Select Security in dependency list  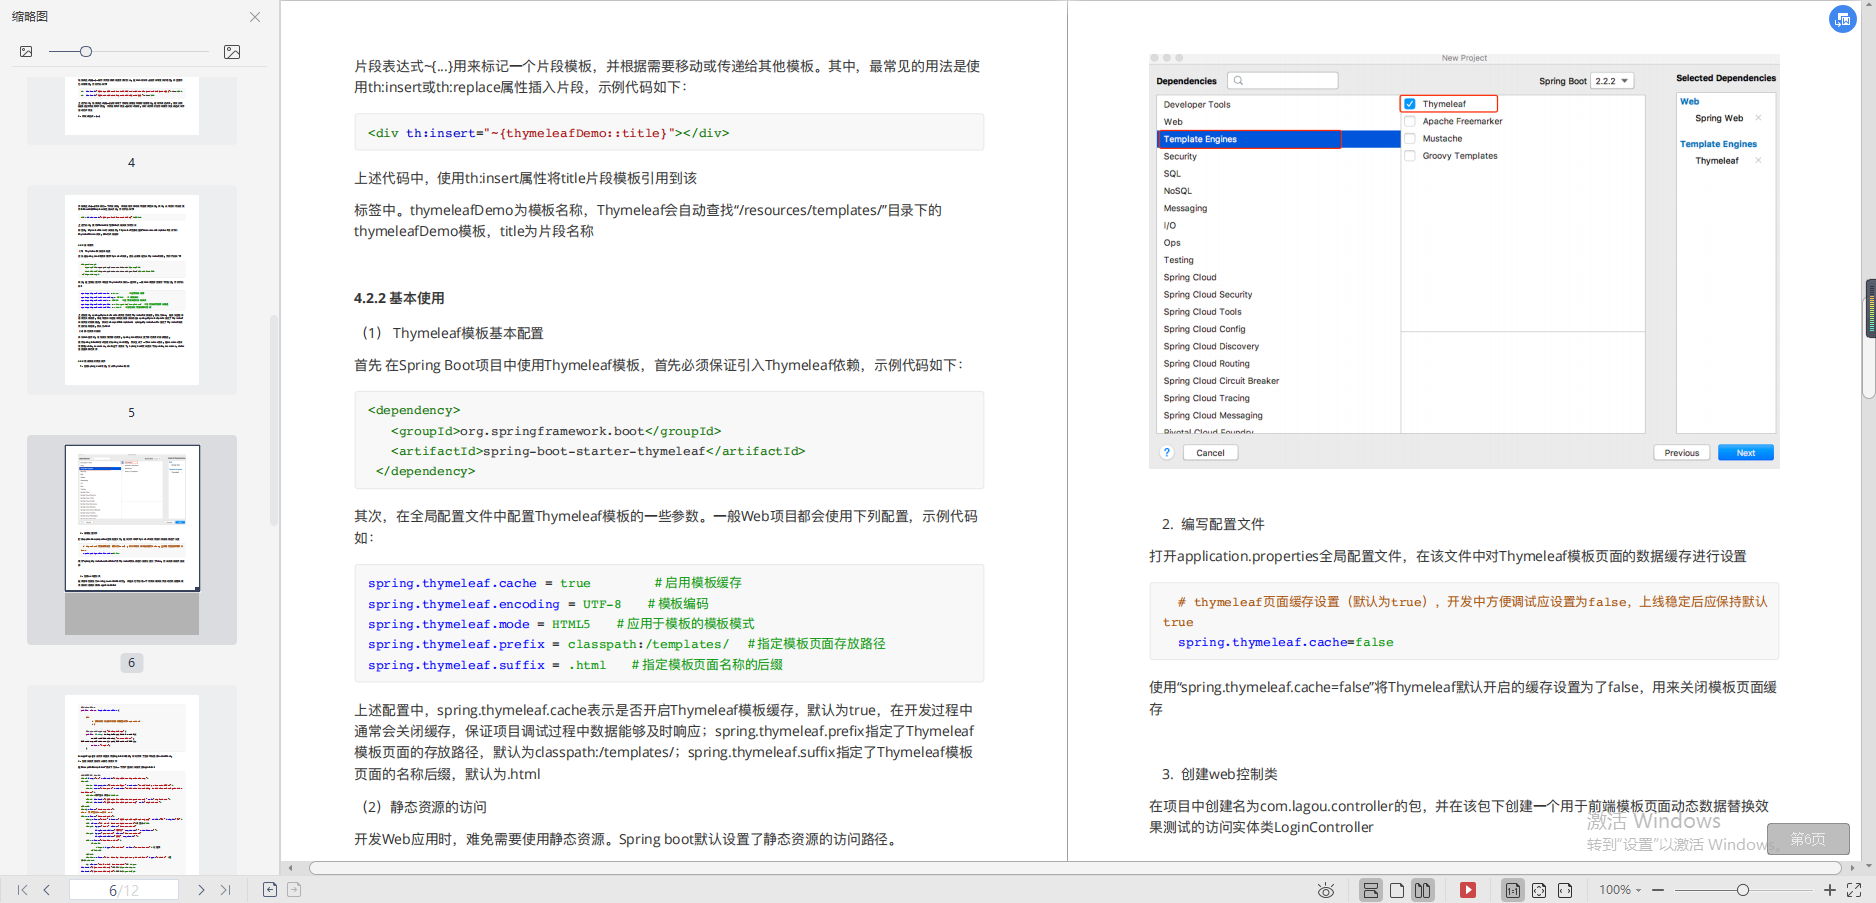(1180, 156)
